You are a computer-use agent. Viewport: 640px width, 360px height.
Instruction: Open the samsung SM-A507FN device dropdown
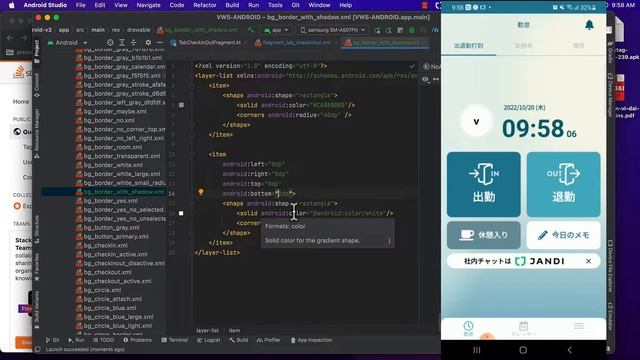(x=333, y=30)
